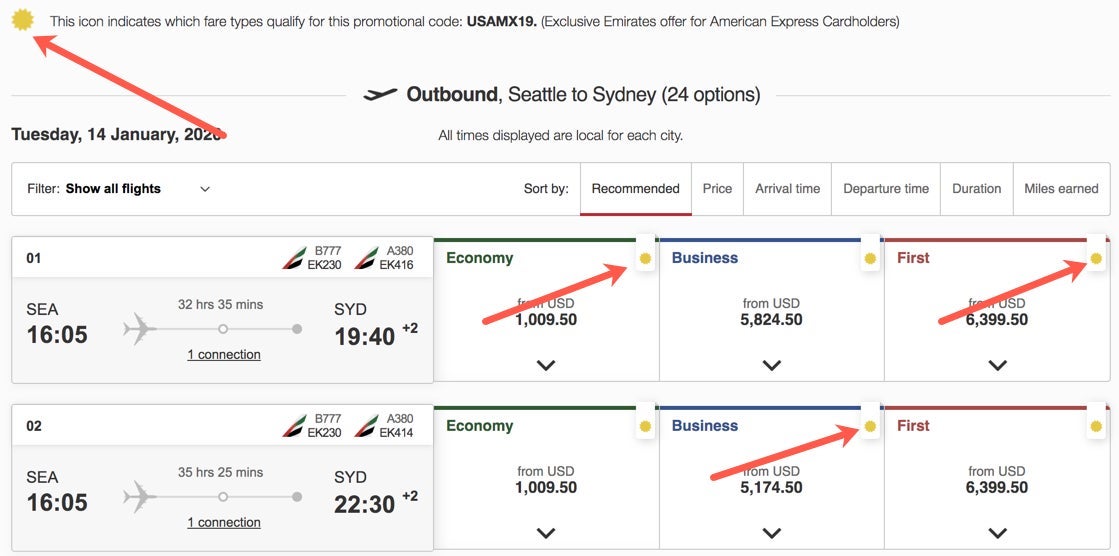Click promo icon on flight 02 Business fare

(870, 427)
